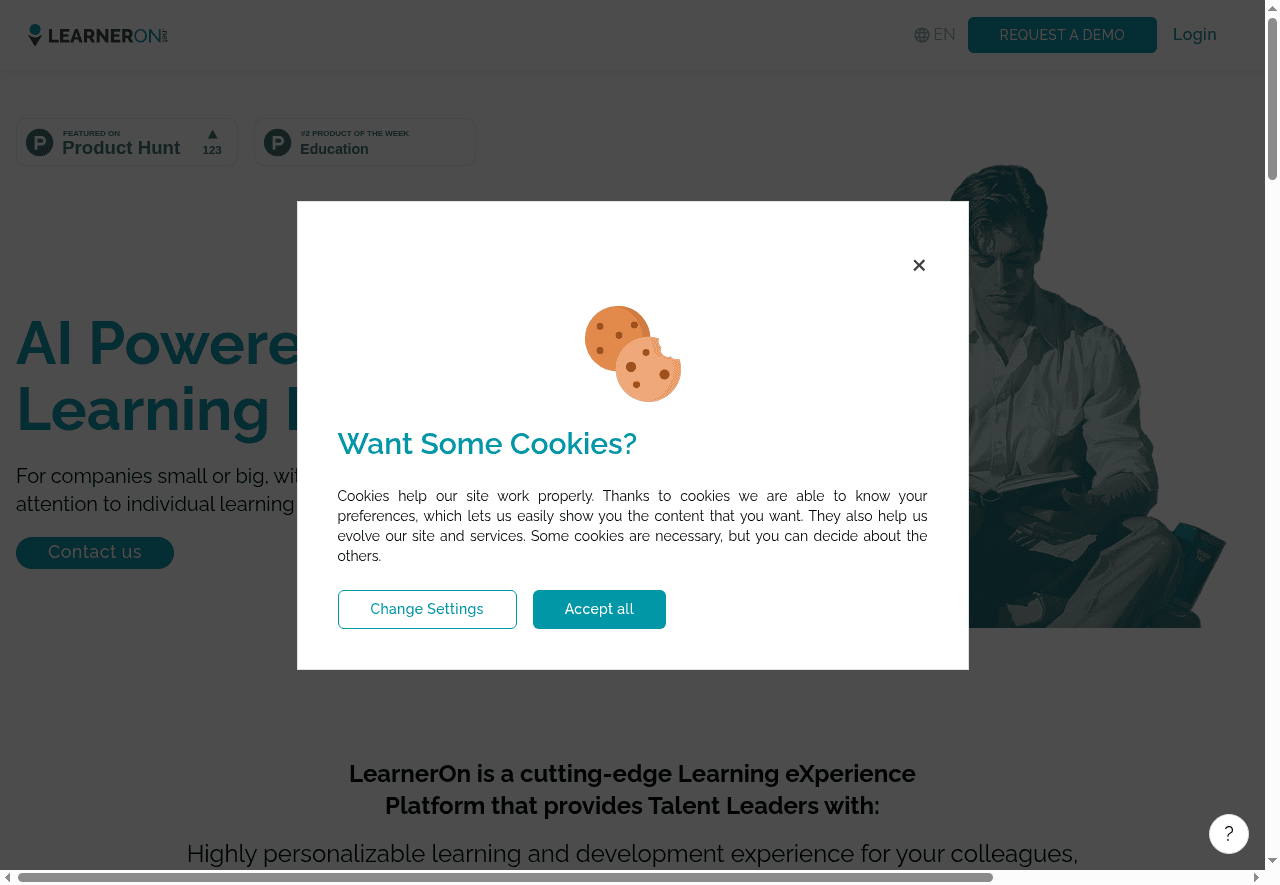Close the cookie dialog with X icon

pos(919,265)
